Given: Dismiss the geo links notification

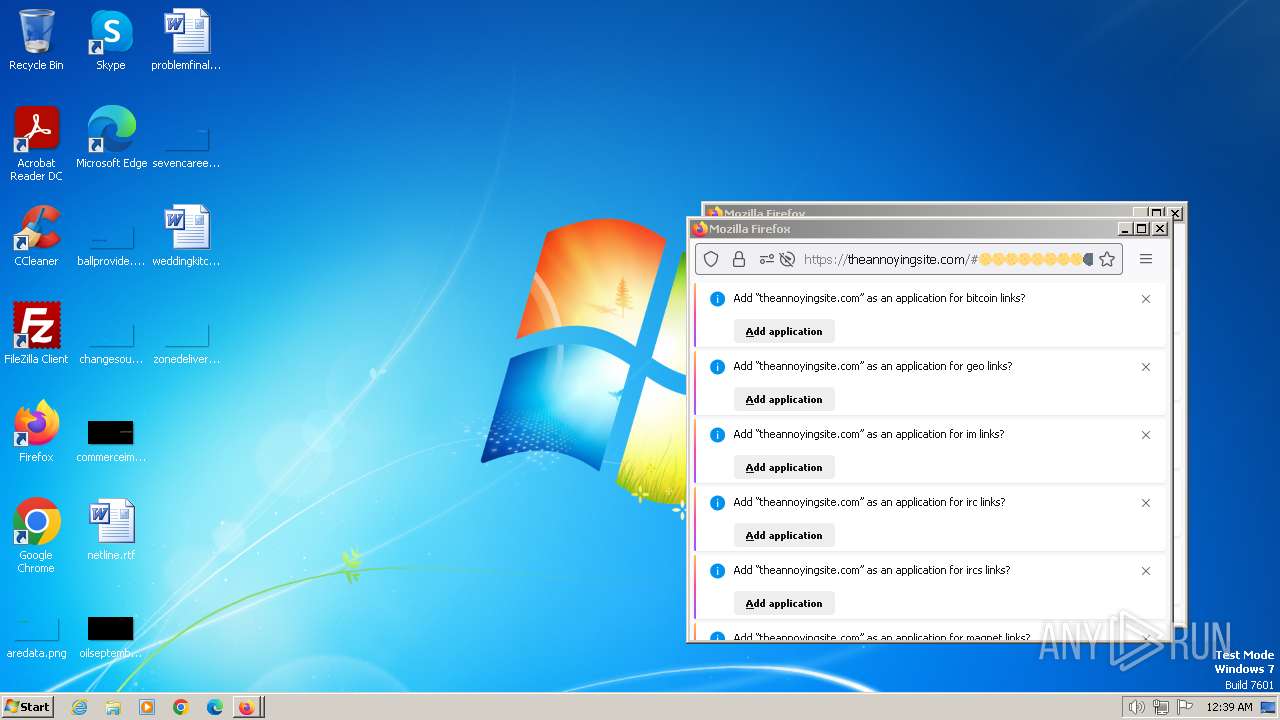Looking at the screenshot, I should [1146, 367].
